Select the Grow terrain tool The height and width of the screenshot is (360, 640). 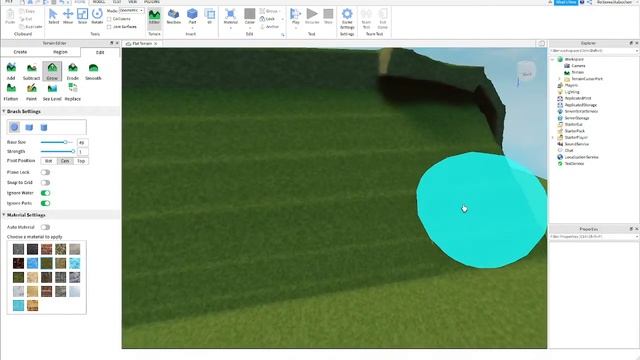[52, 71]
